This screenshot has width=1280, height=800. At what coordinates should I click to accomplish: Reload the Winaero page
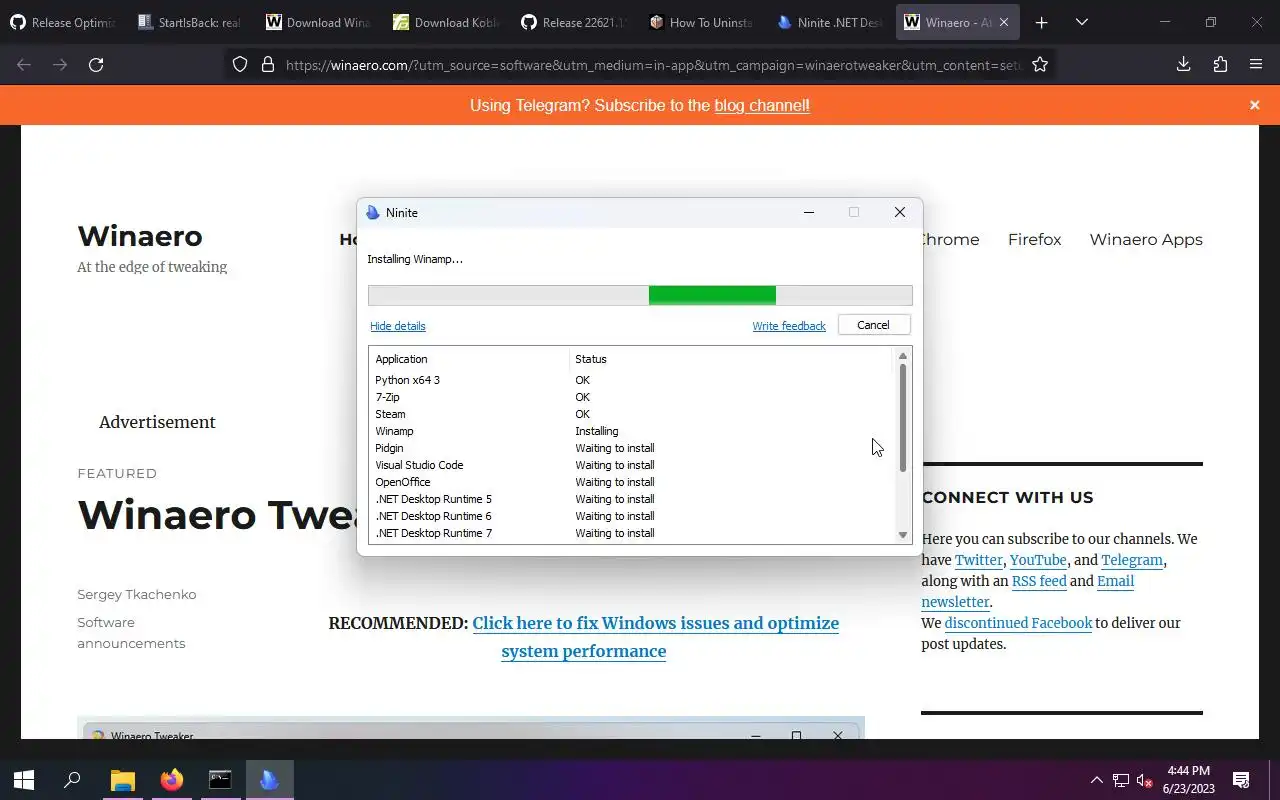coord(96,65)
